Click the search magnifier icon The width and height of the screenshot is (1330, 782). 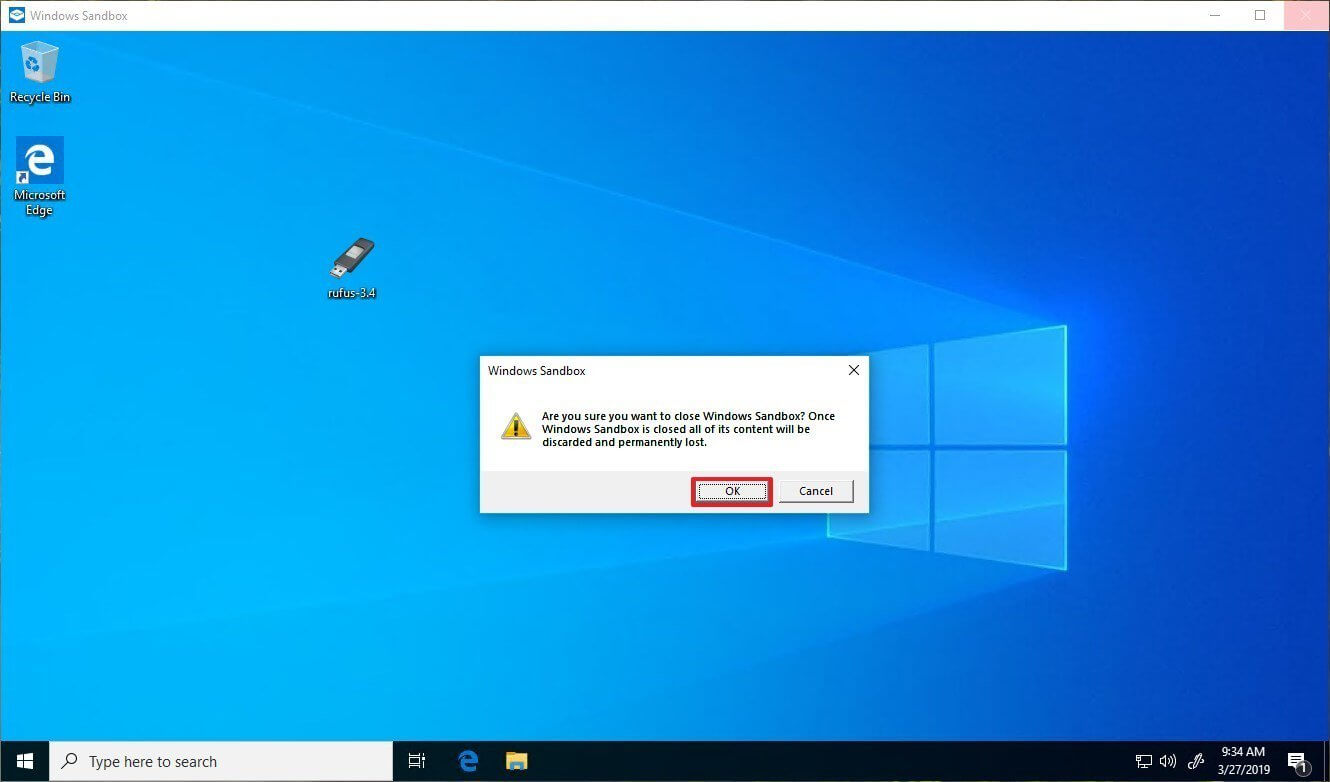pyautogui.click(x=68, y=761)
